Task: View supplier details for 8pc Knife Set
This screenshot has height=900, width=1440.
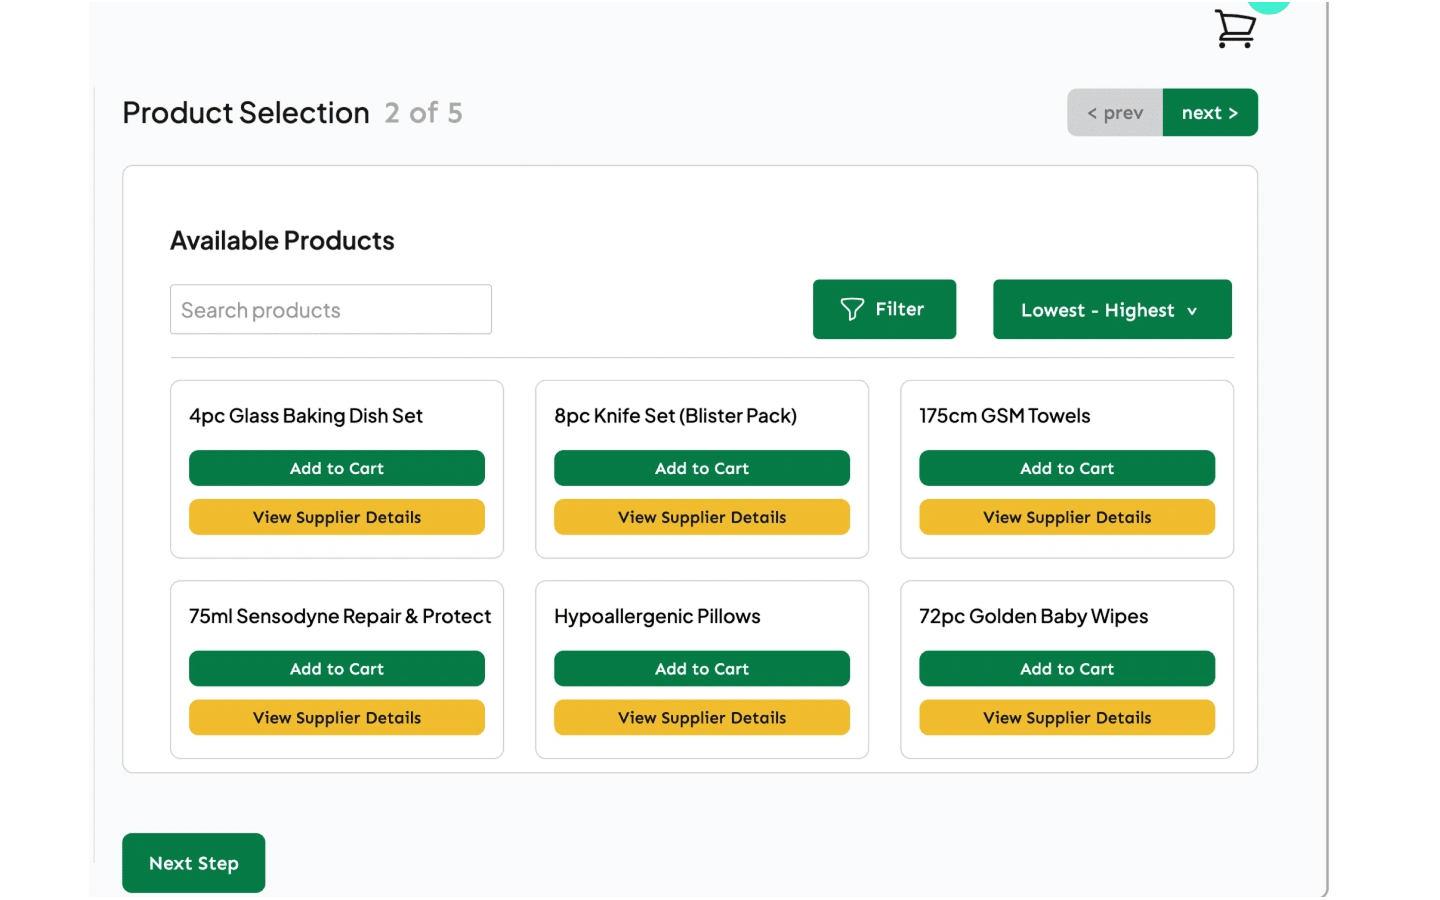Action: tap(702, 517)
